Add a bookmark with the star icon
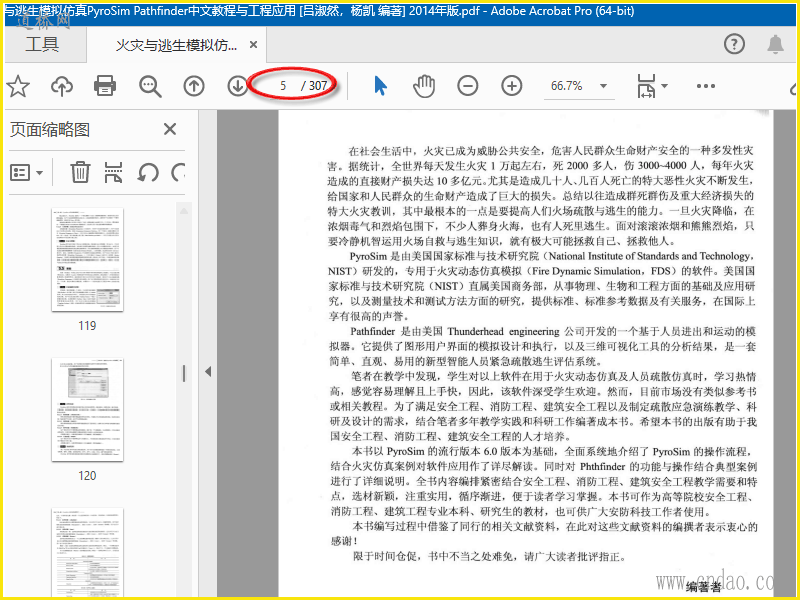Screen dimensions: 800x600 tap(18, 86)
